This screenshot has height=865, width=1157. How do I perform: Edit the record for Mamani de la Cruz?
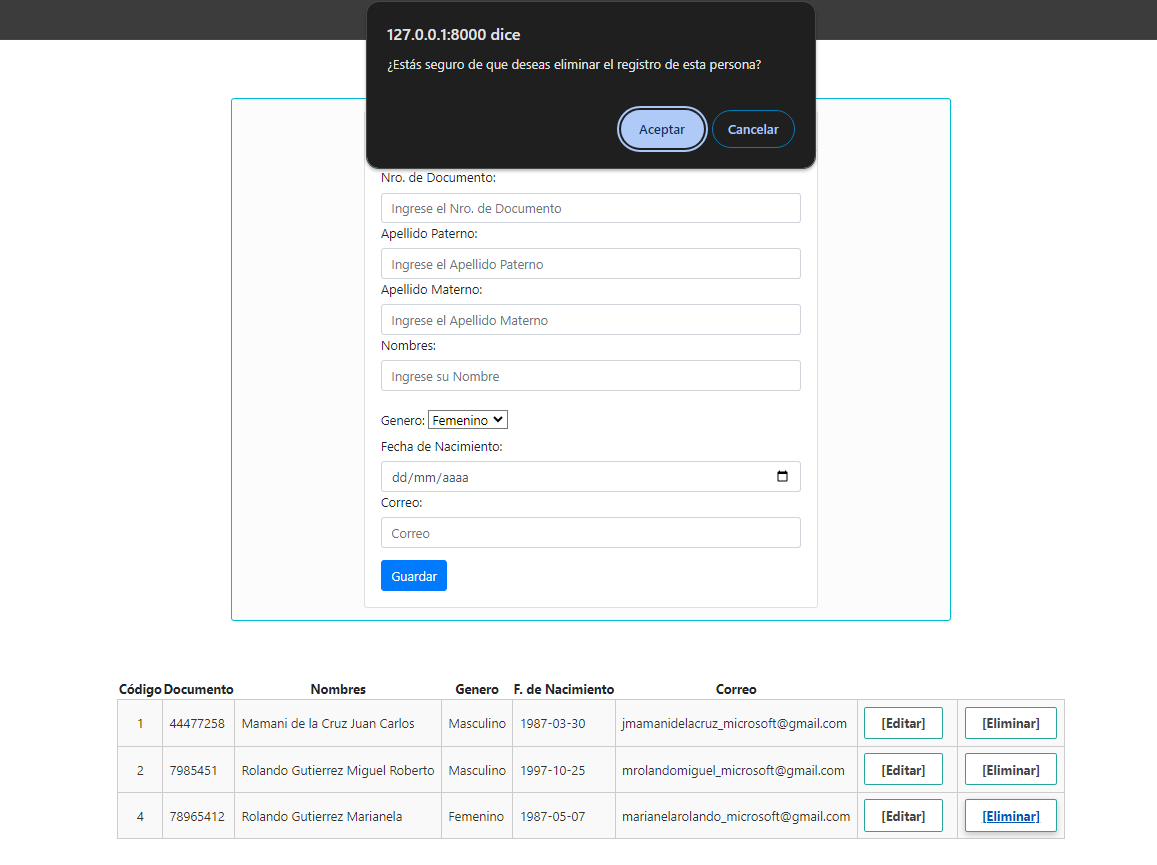click(903, 723)
